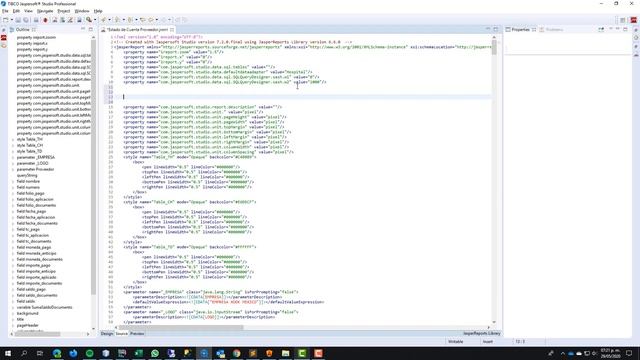Viewport: 640px width, 360px height.
Task: Click the Search magnifier toolbar icon
Action: coord(89,20)
